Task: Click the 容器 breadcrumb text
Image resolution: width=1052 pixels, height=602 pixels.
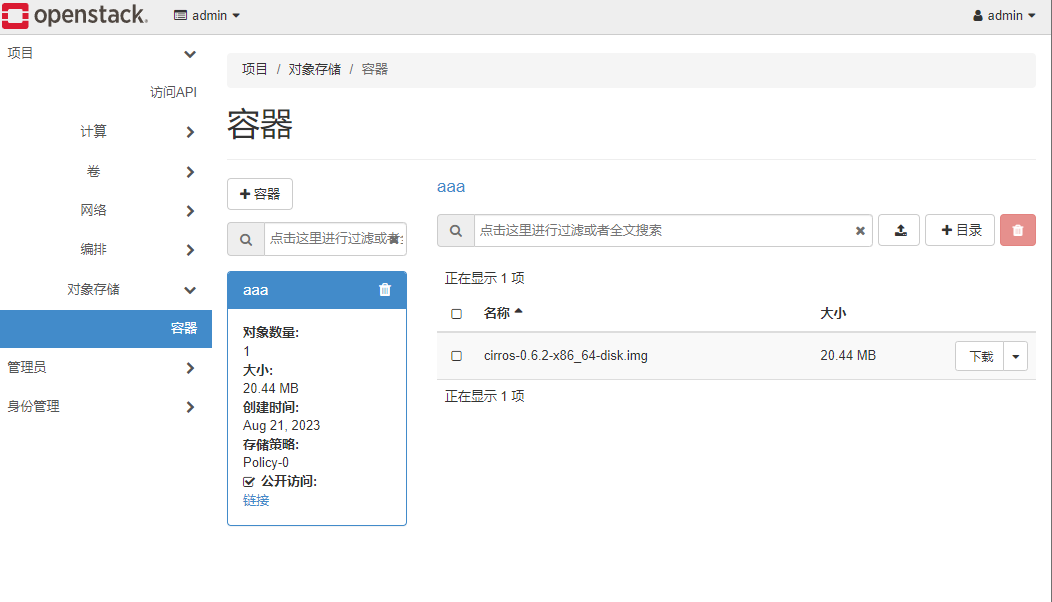Action: pos(374,69)
